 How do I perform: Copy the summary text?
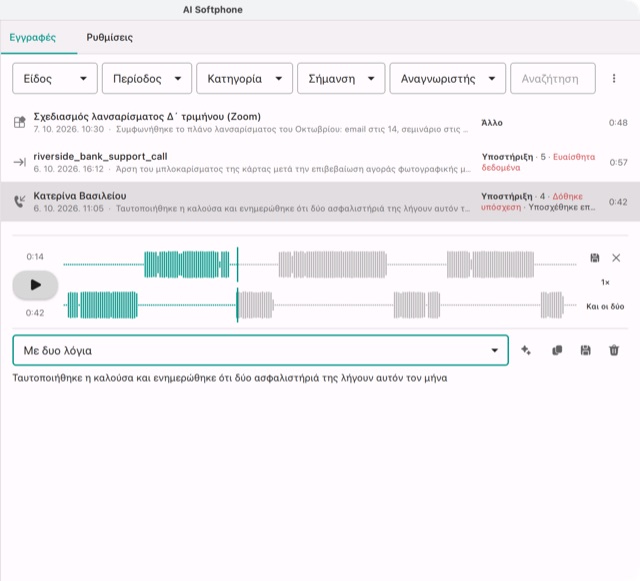coord(557,350)
